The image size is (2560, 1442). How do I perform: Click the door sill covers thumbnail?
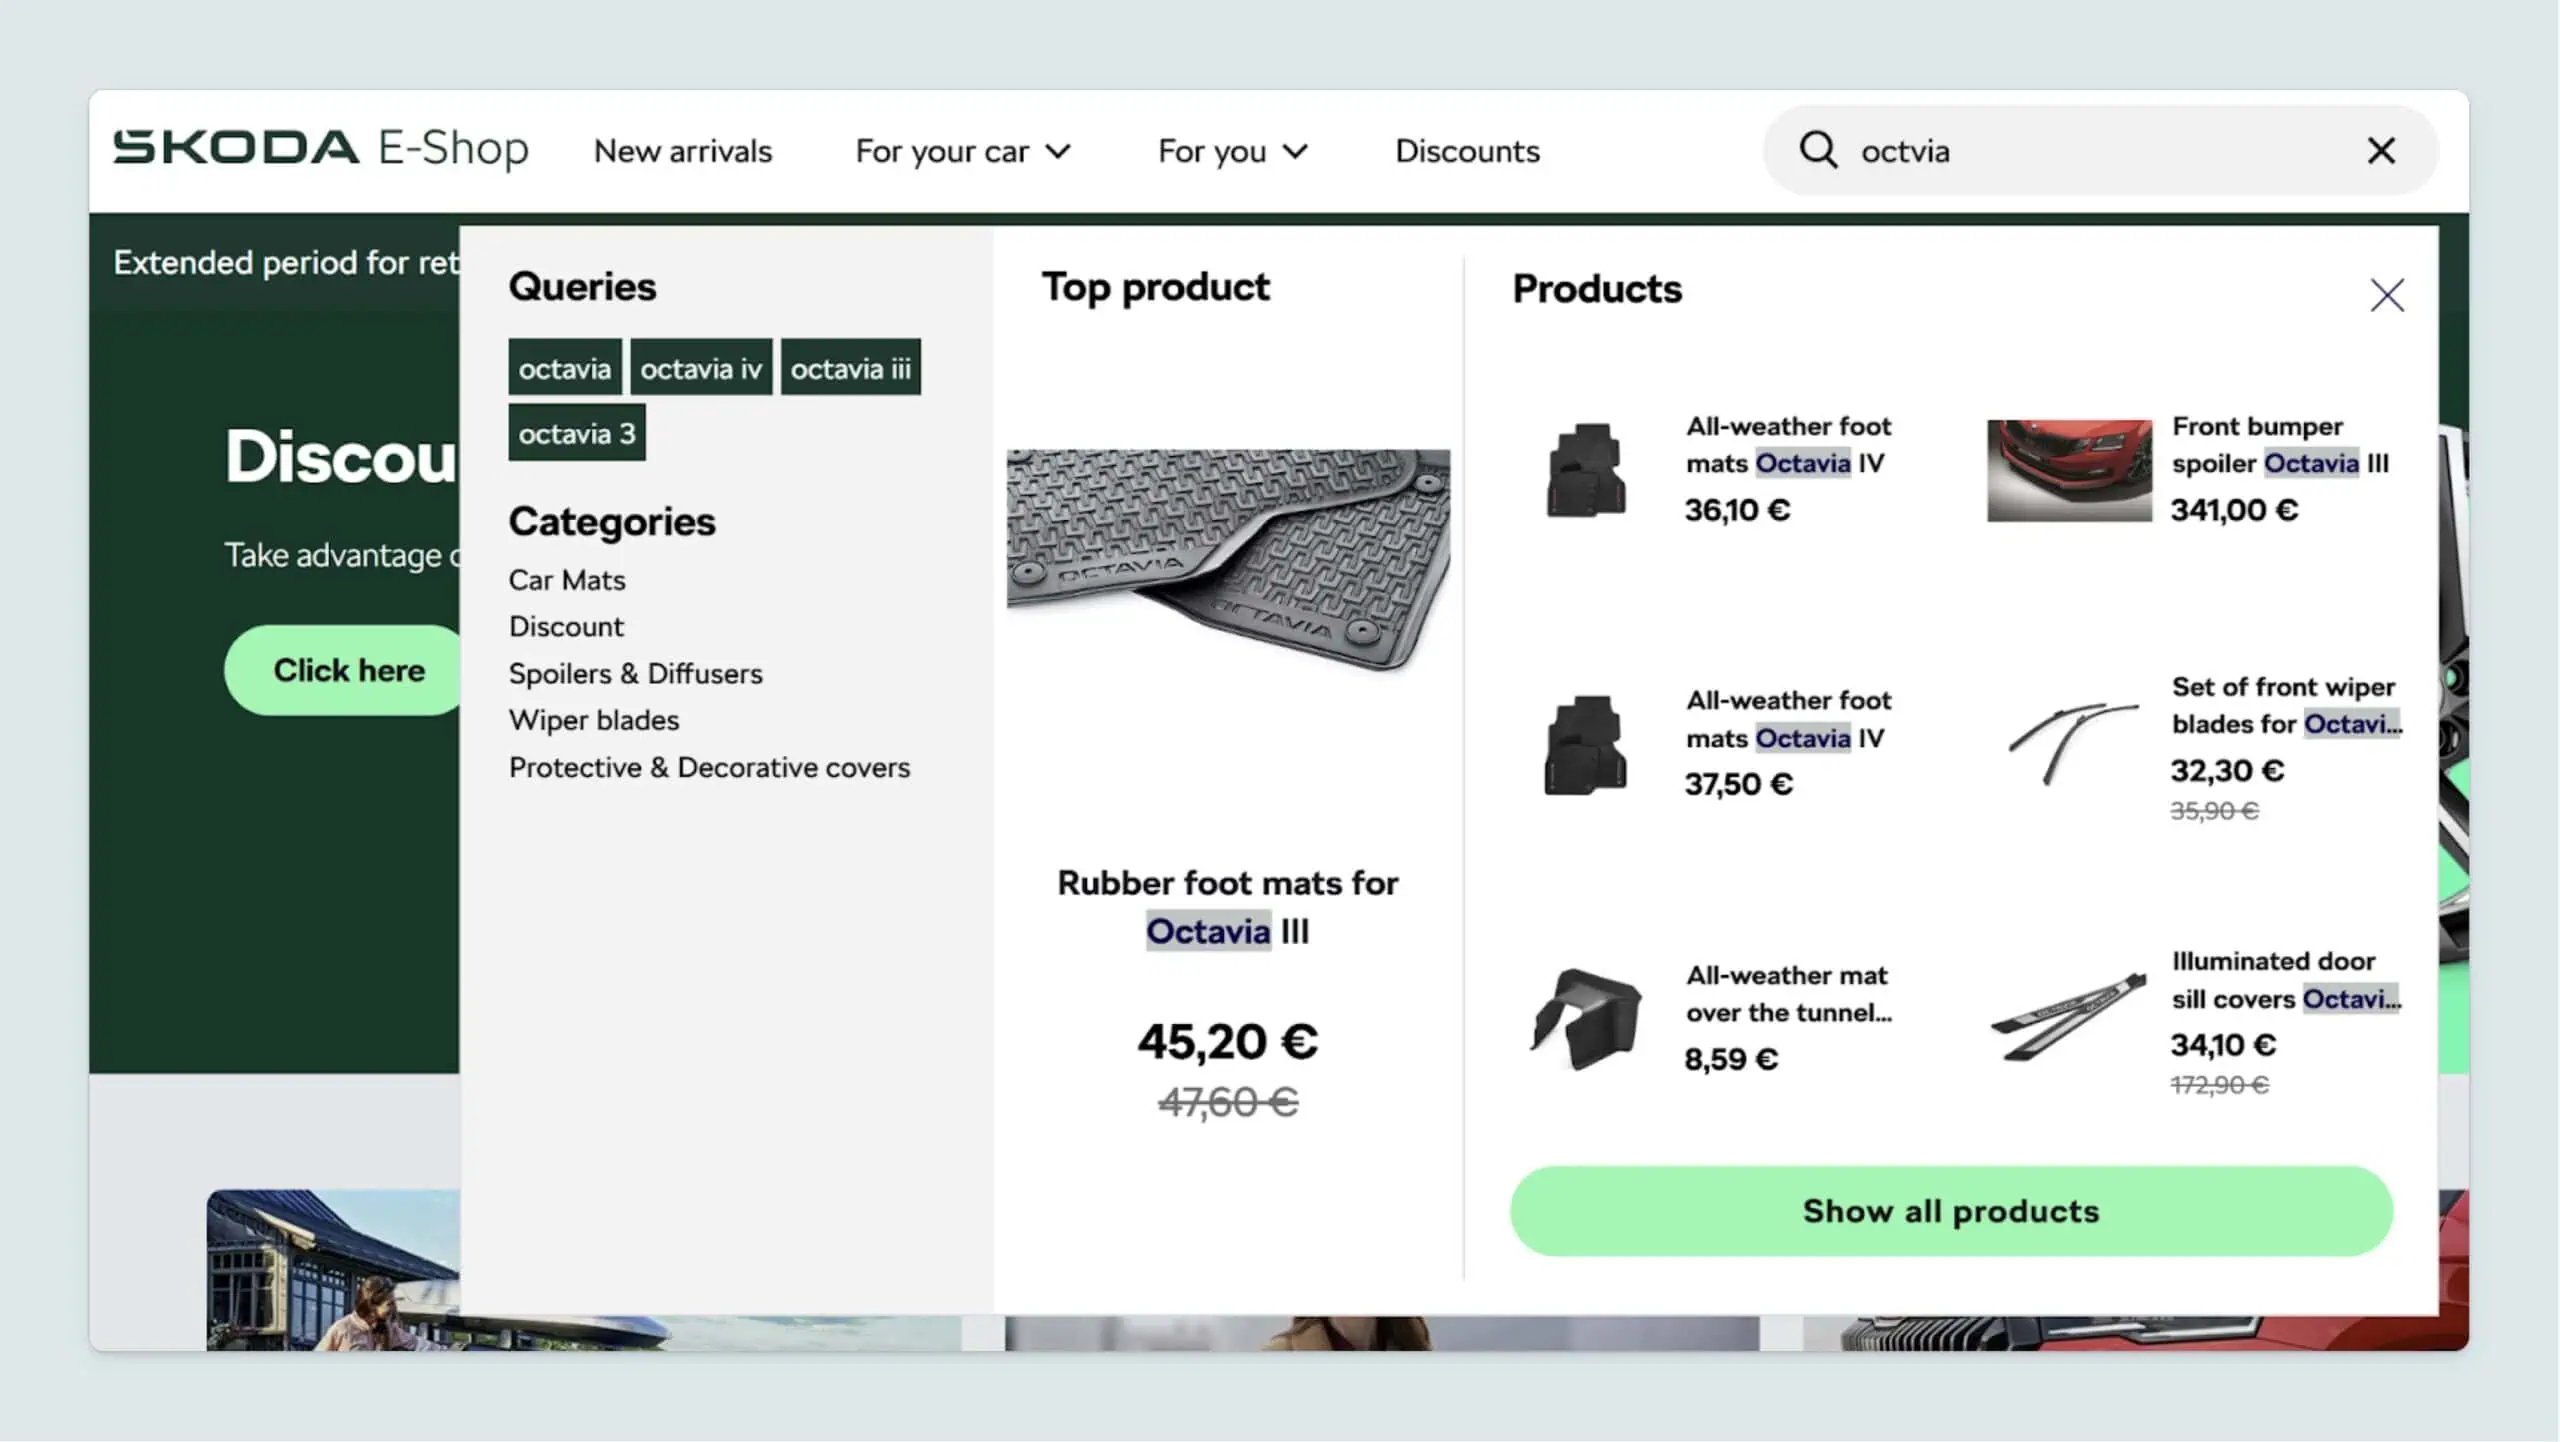coord(2069,1016)
